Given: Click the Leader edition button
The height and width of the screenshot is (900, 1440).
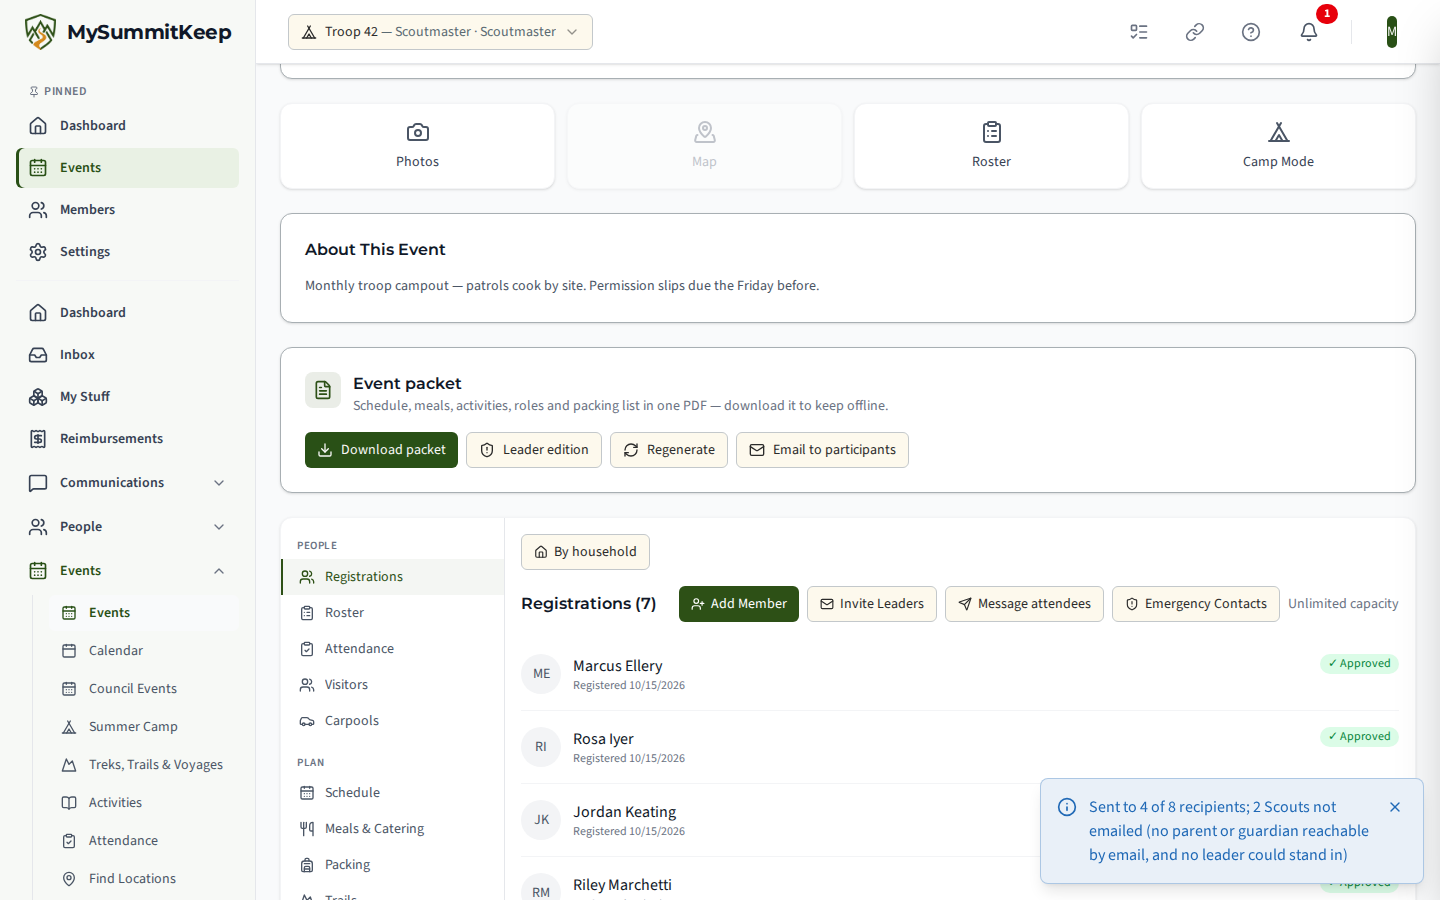Looking at the screenshot, I should [534, 450].
